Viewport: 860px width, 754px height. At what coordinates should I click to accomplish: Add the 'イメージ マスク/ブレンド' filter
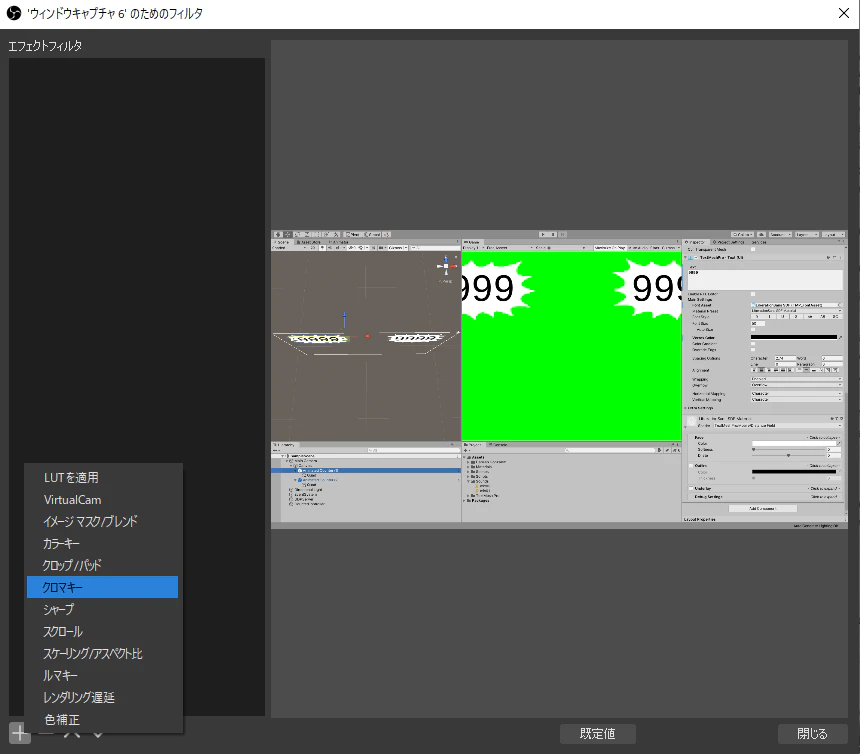pyautogui.click(x=103, y=521)
